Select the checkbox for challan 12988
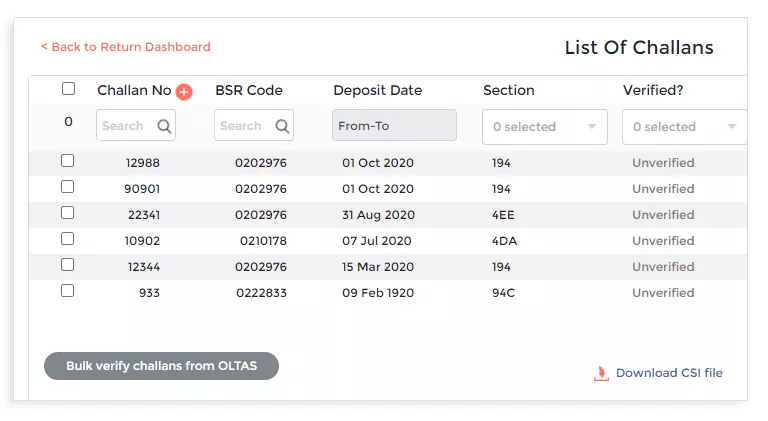Viewport: 768px width, 421px height. pyautogui.click(x=67, y=161)
